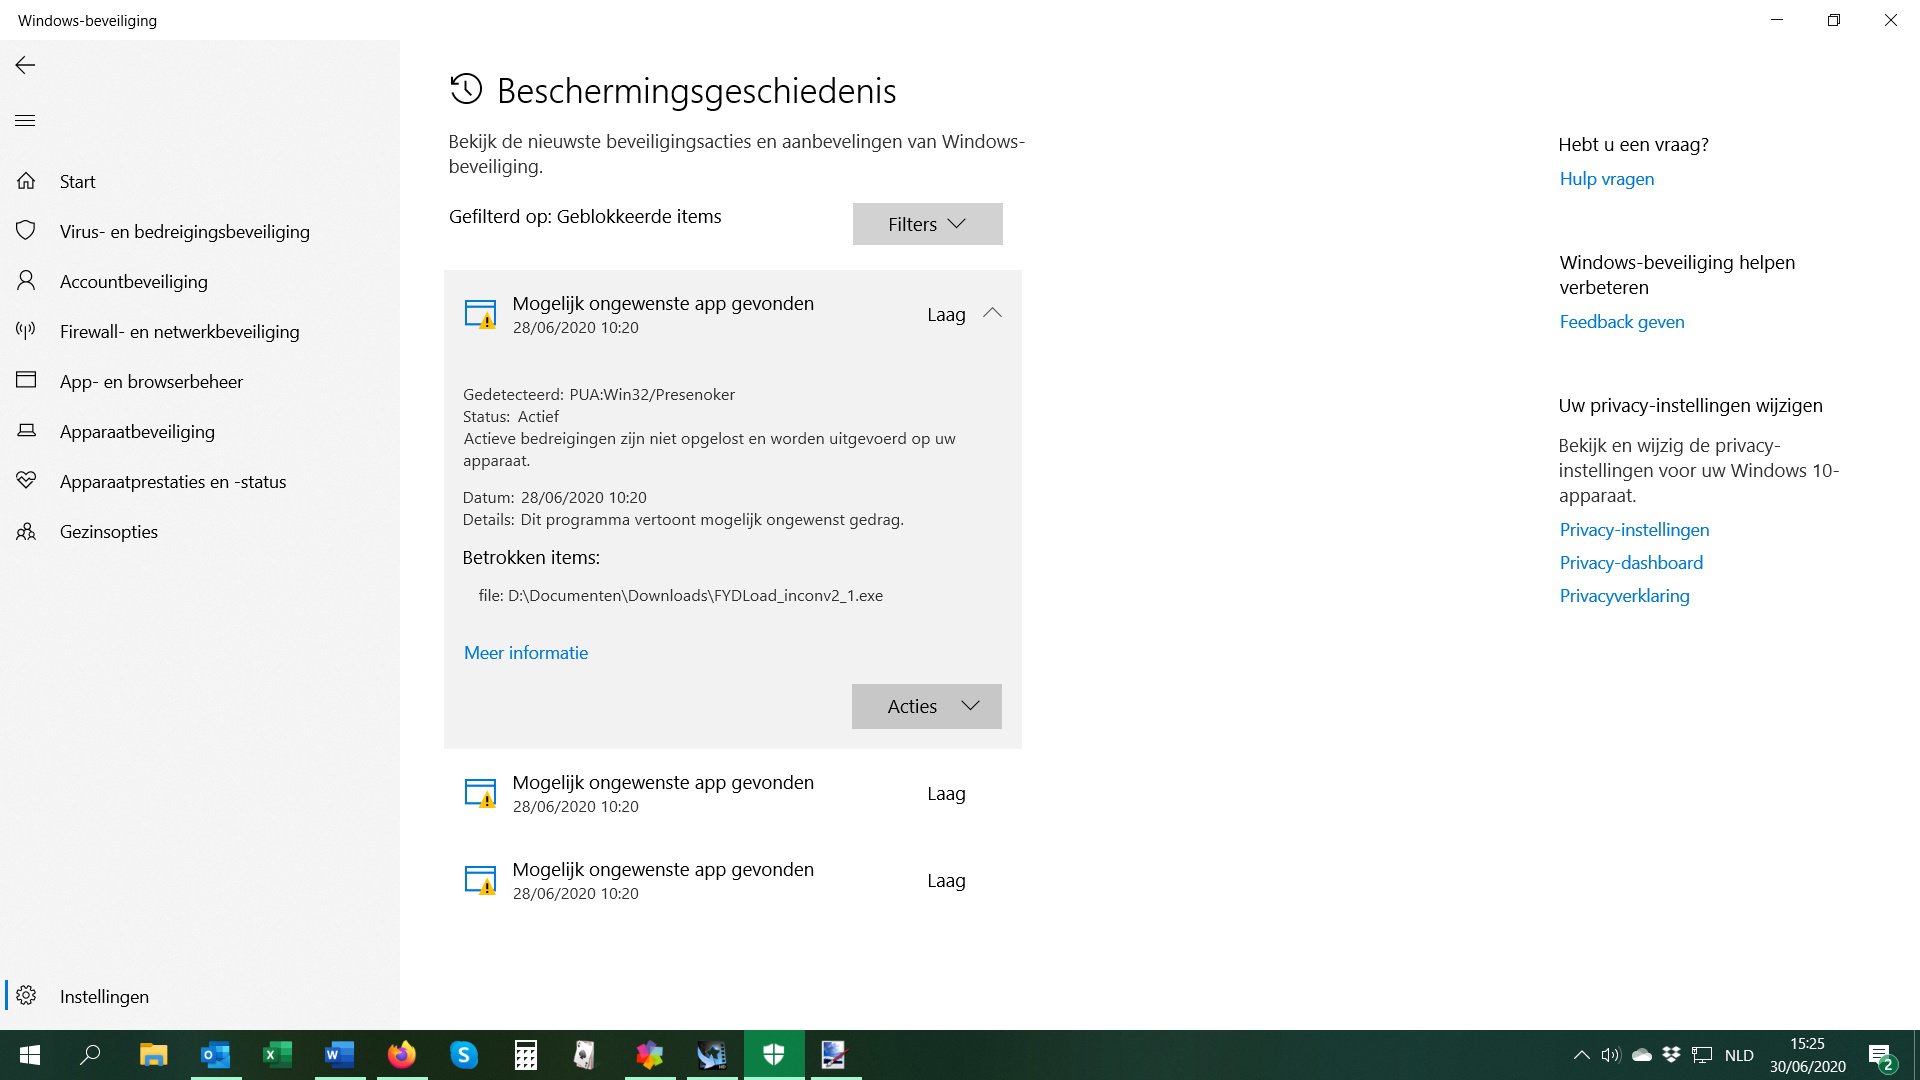Expand the second Mogelijk ongewenste app entry
1920x1080 pixels.
732,794
